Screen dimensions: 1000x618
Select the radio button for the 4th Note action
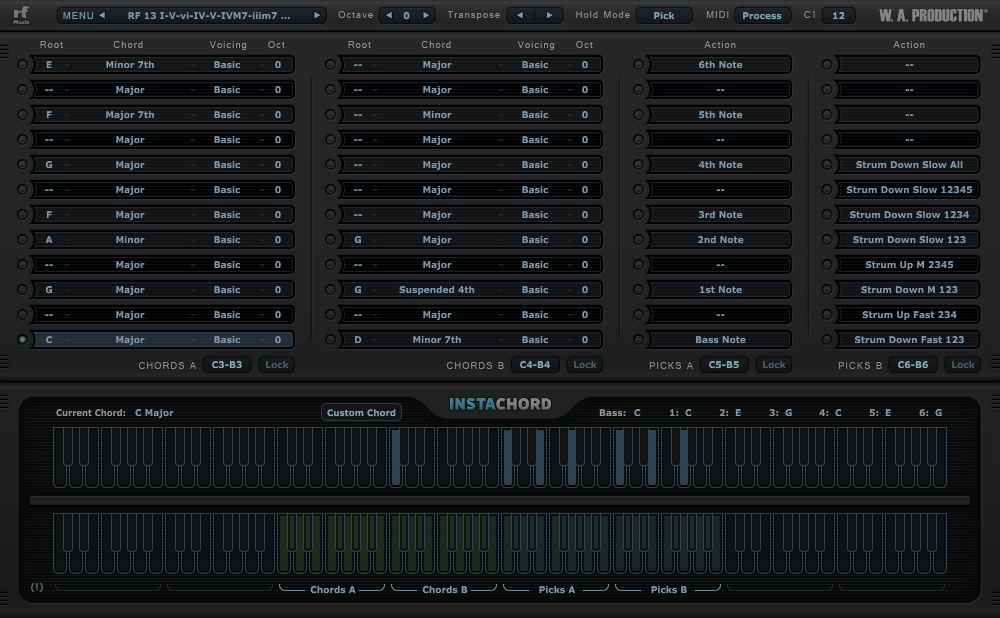pos(638,165)
